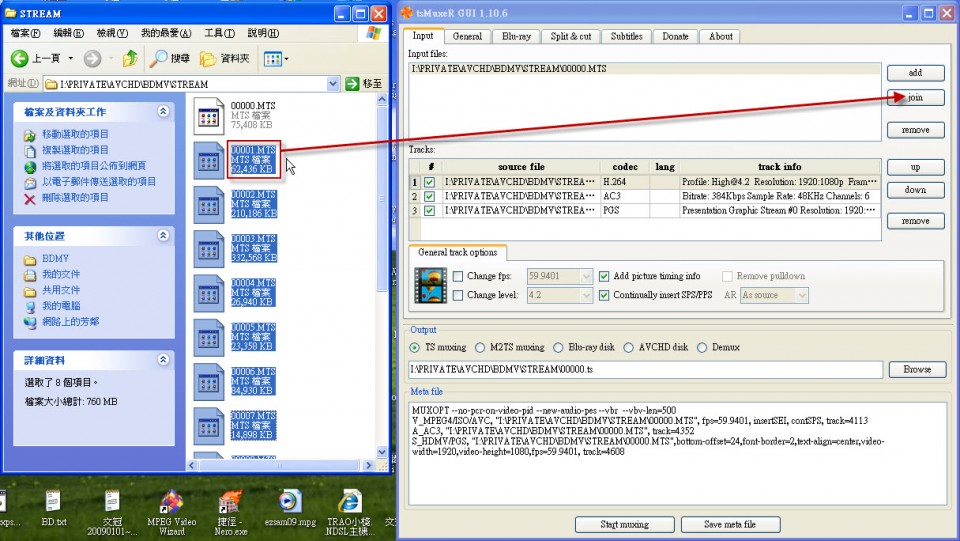Click the 00000.MTS file icon
The height and width of the screenshot is (541, 960).
point(210,117)
